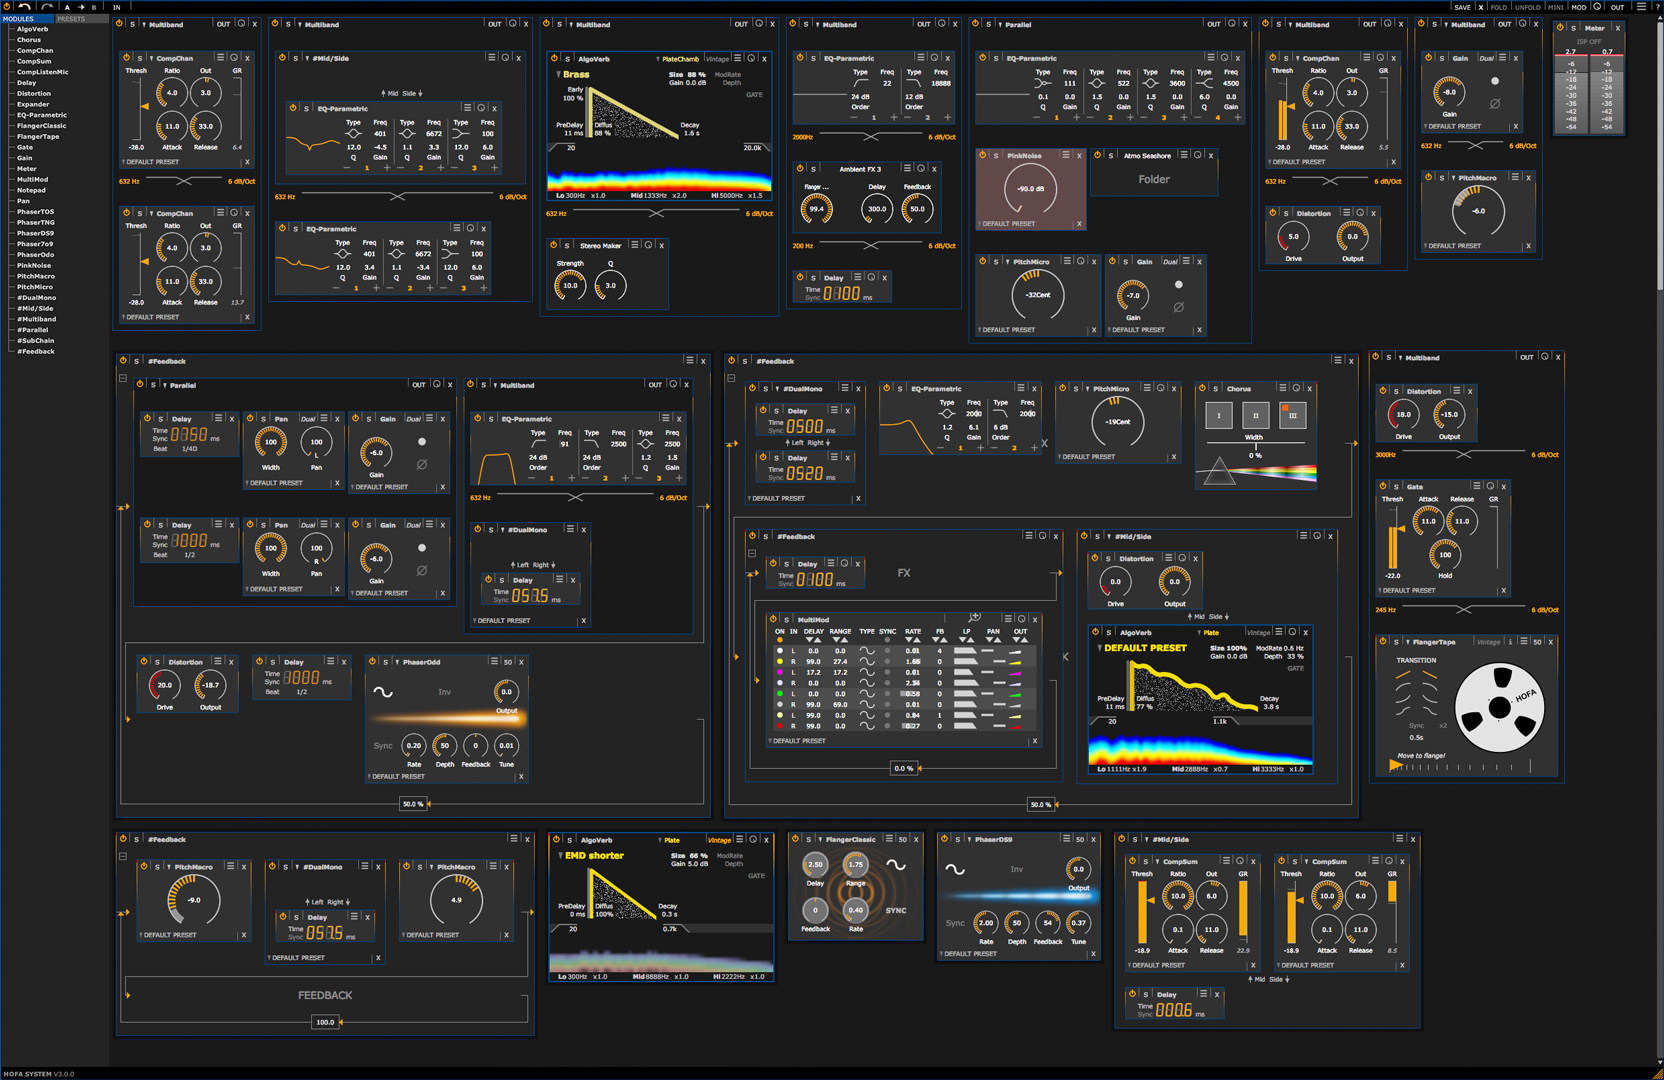Click the FlangerTape reel image

coord(1500,709)
